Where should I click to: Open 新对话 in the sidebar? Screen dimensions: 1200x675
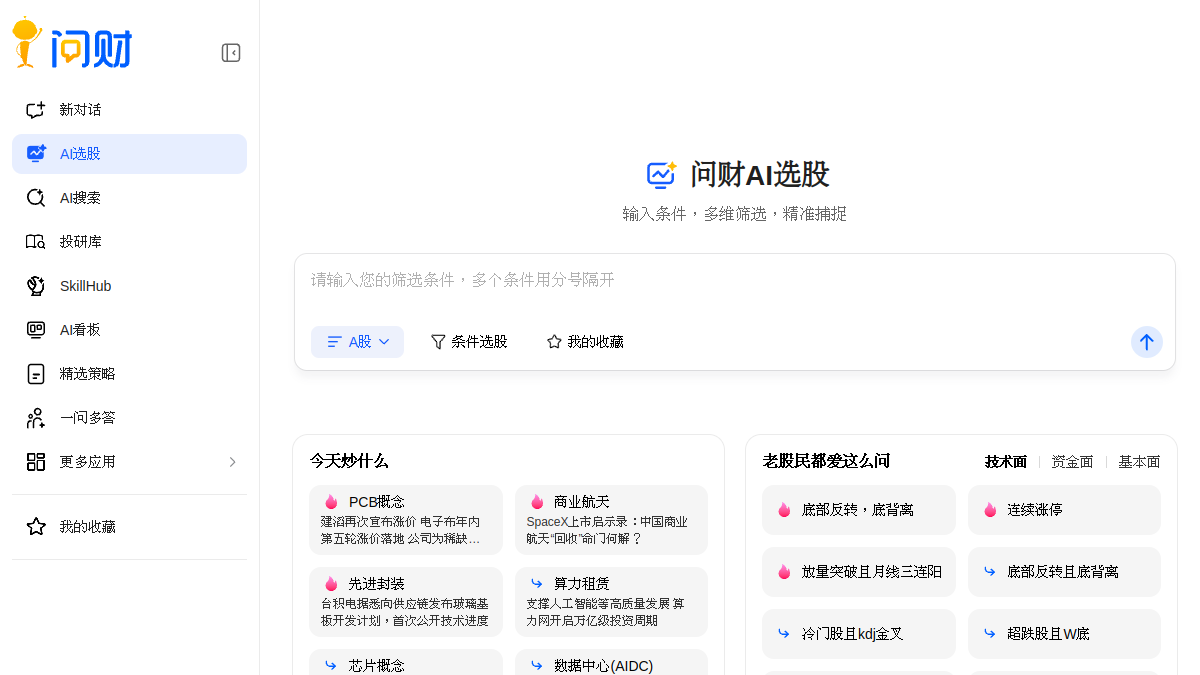[129, 110]
